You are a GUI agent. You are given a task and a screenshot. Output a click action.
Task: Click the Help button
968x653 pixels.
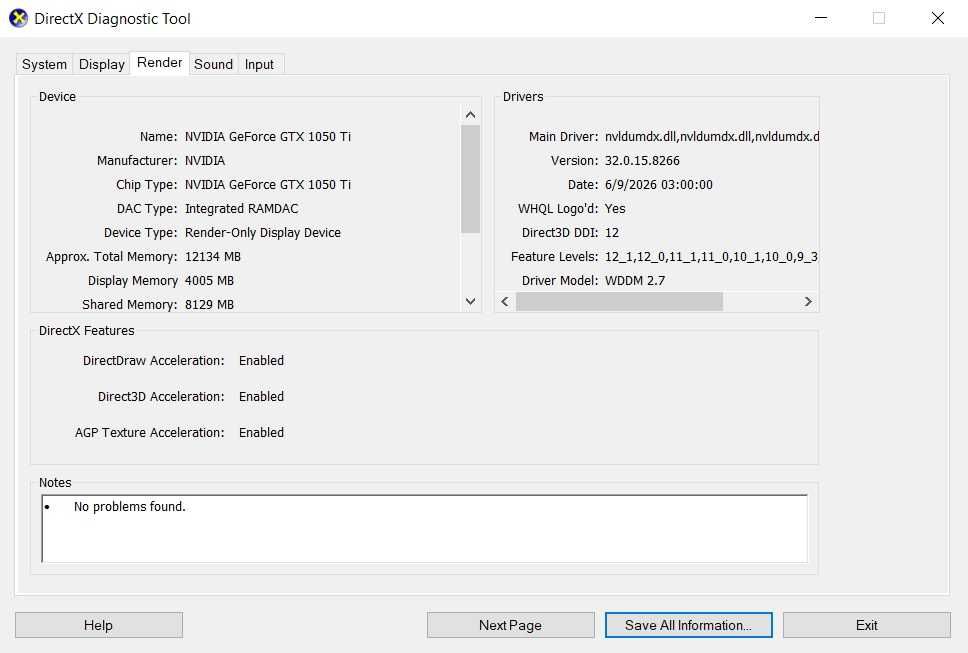click(x=99, y=625)
